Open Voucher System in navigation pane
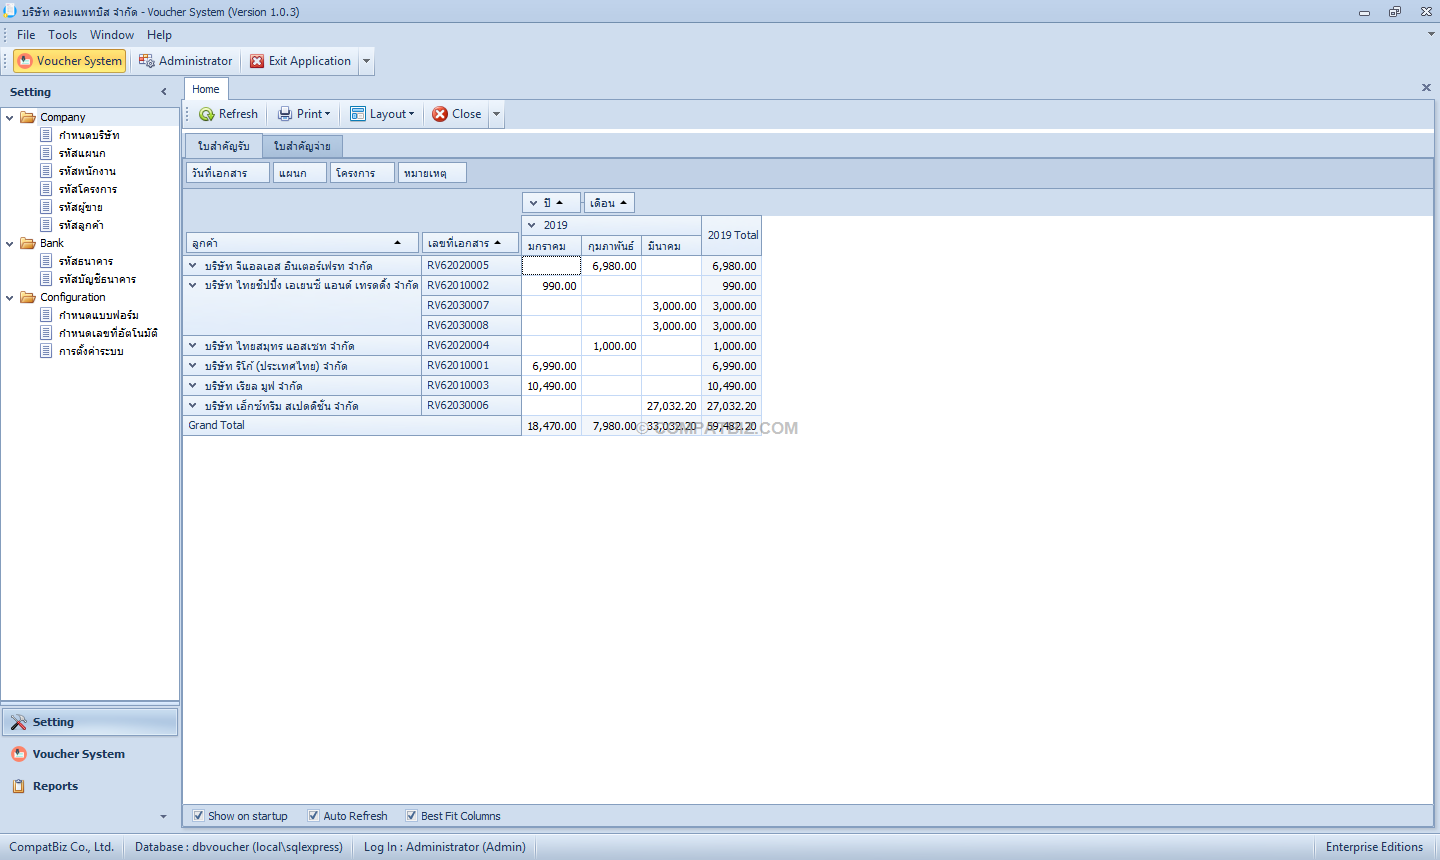The image size is (1440, 860). point(78,754)
